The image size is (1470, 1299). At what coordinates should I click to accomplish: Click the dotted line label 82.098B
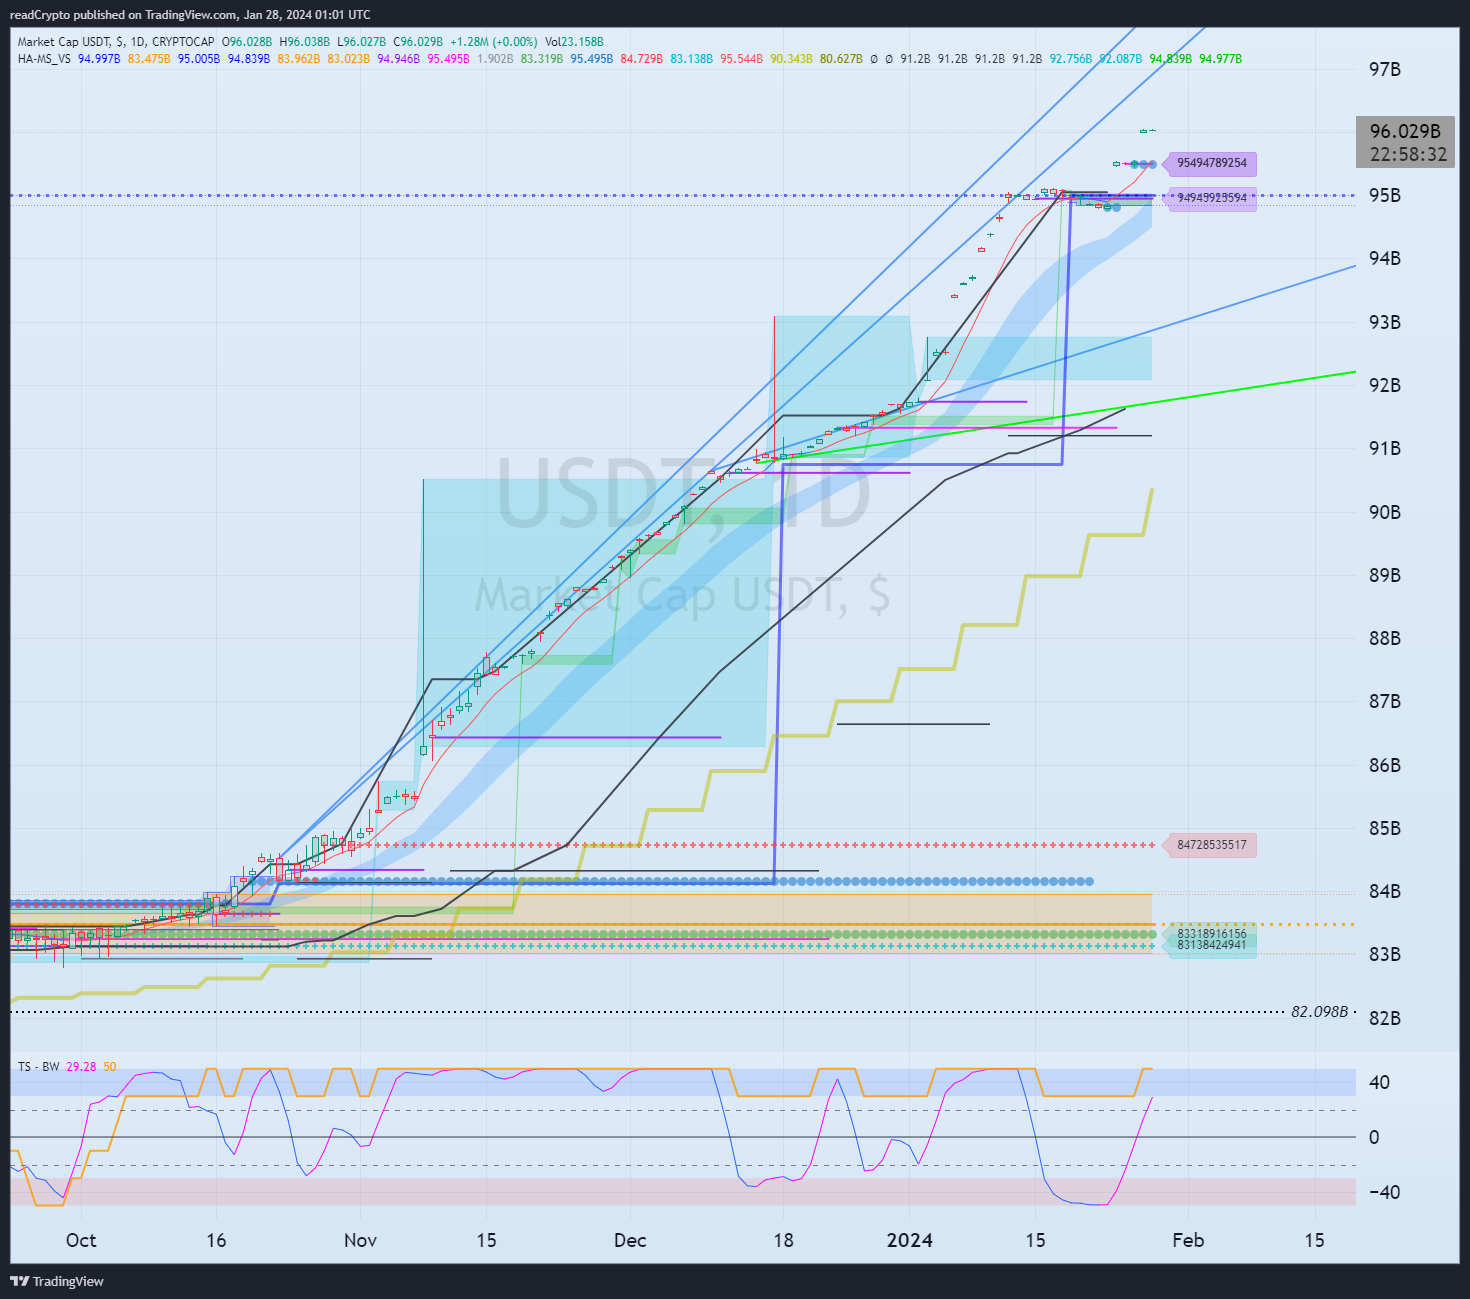click(x=1320, y=1012)
